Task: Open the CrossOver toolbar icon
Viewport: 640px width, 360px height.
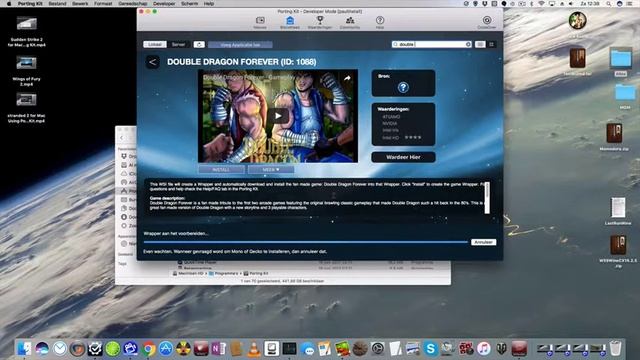Action: [487, 22]
